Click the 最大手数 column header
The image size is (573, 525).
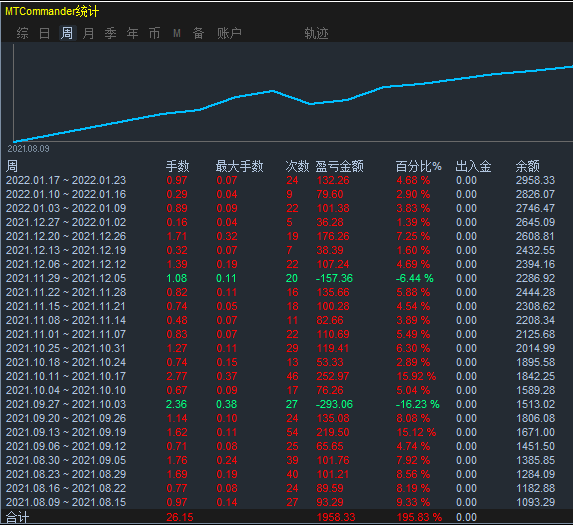click(239, 166)
